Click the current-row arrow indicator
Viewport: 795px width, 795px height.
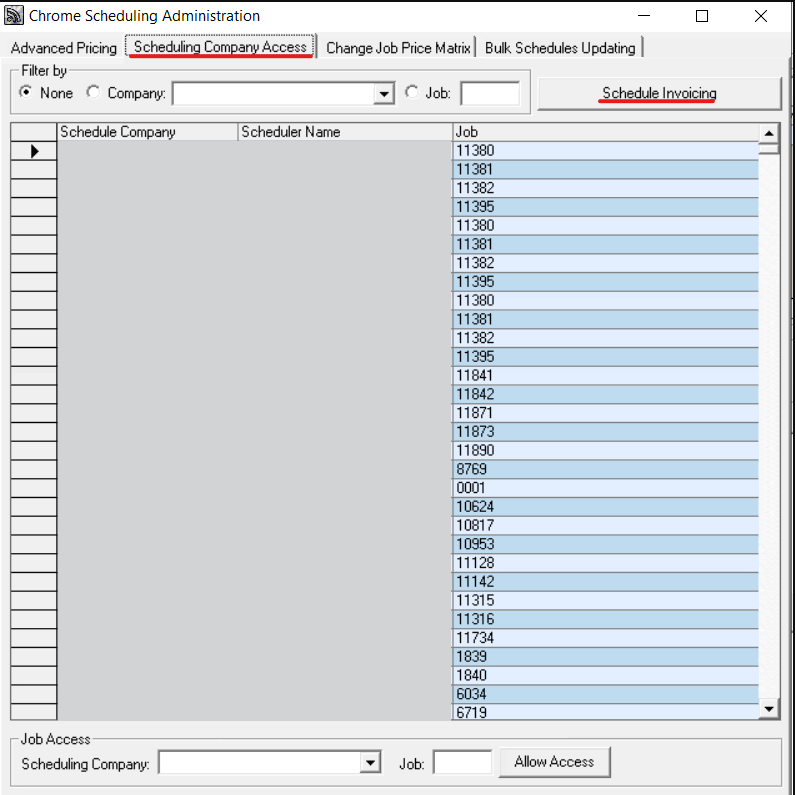click(33, 151)
